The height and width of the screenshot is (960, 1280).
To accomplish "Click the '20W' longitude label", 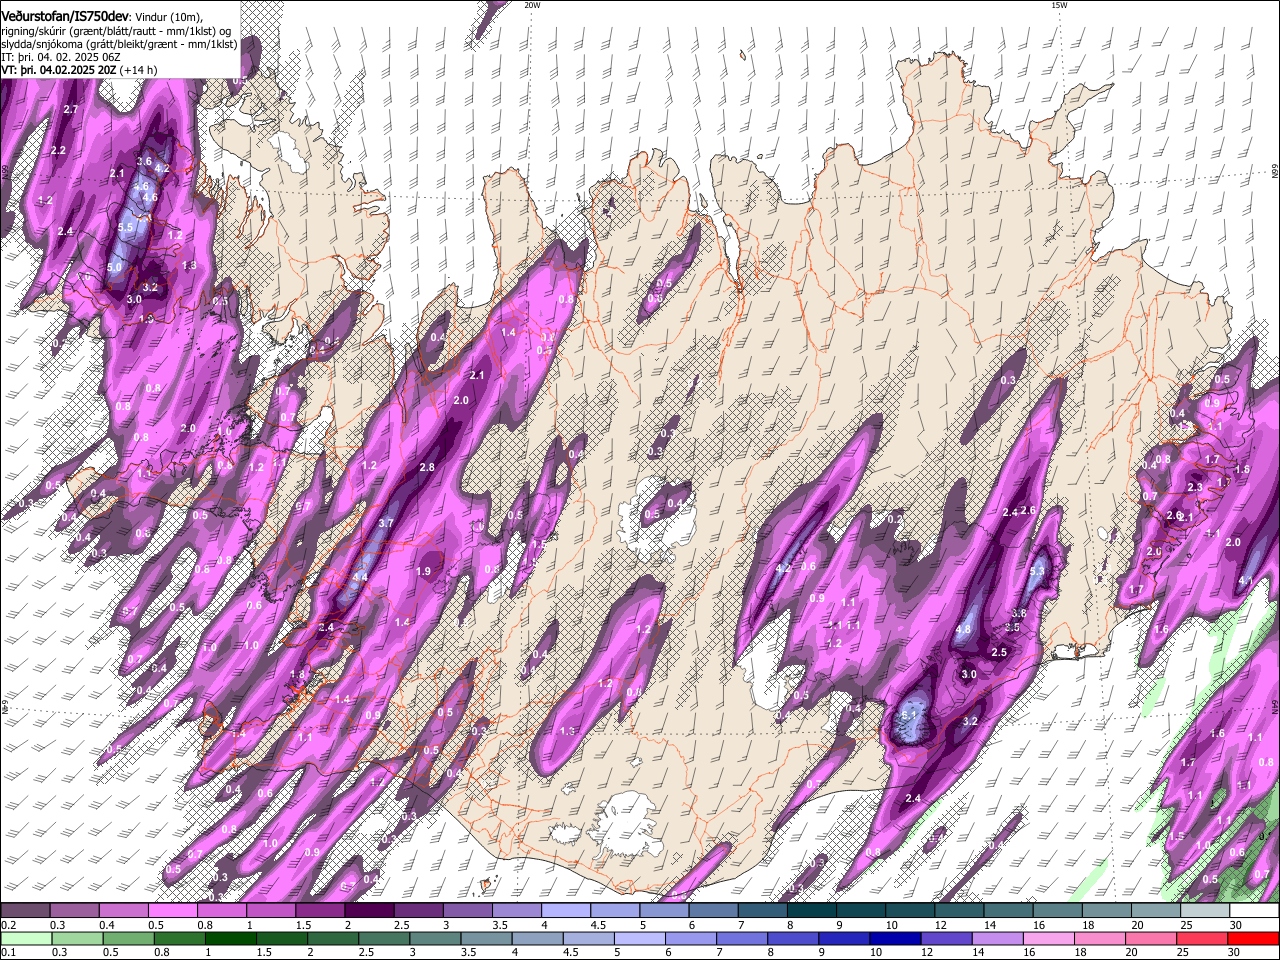I will (532, 5).
